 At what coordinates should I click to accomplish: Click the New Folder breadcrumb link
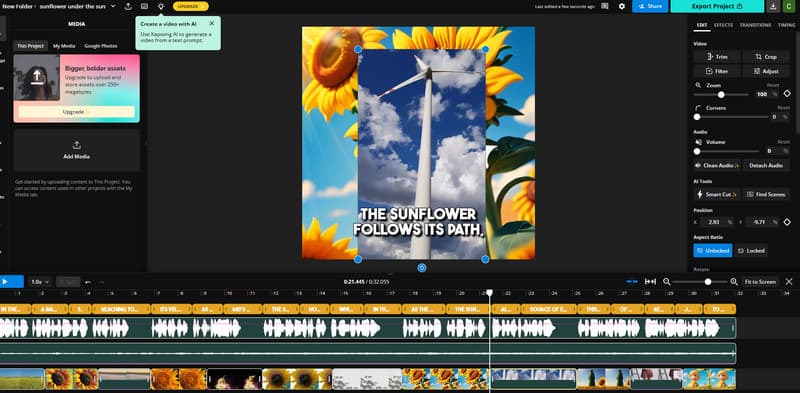tap(18, 6)
